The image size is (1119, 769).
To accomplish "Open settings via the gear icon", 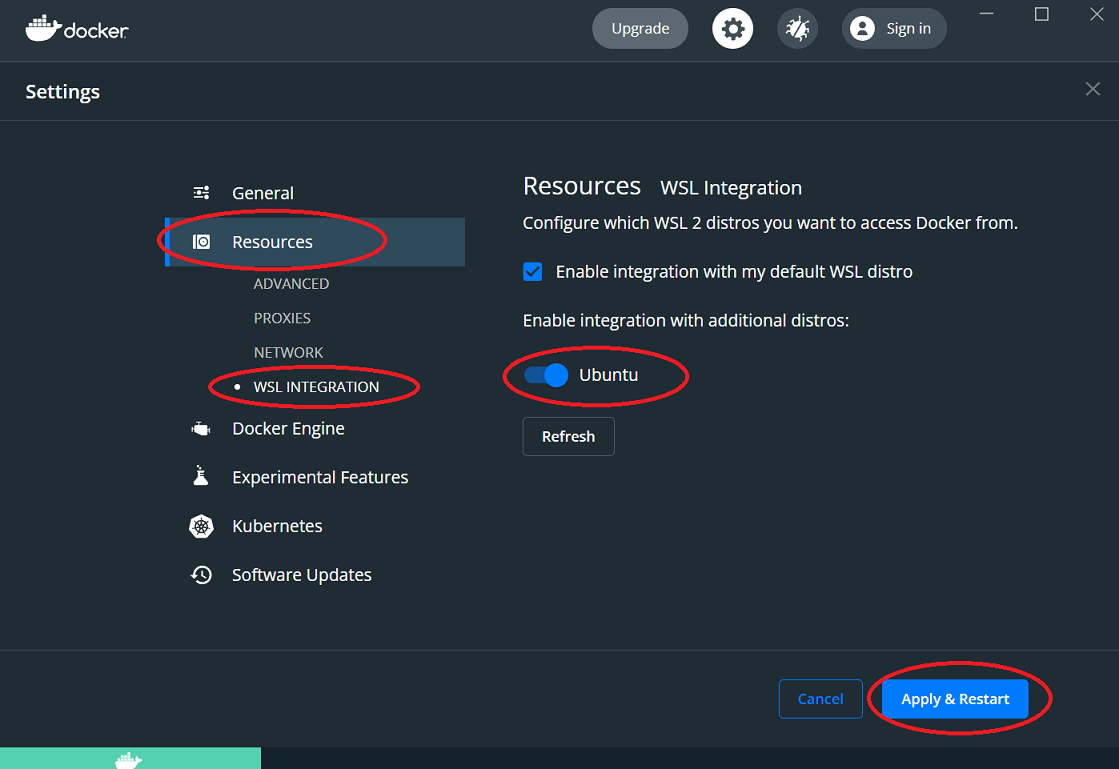I will point(732,29).
